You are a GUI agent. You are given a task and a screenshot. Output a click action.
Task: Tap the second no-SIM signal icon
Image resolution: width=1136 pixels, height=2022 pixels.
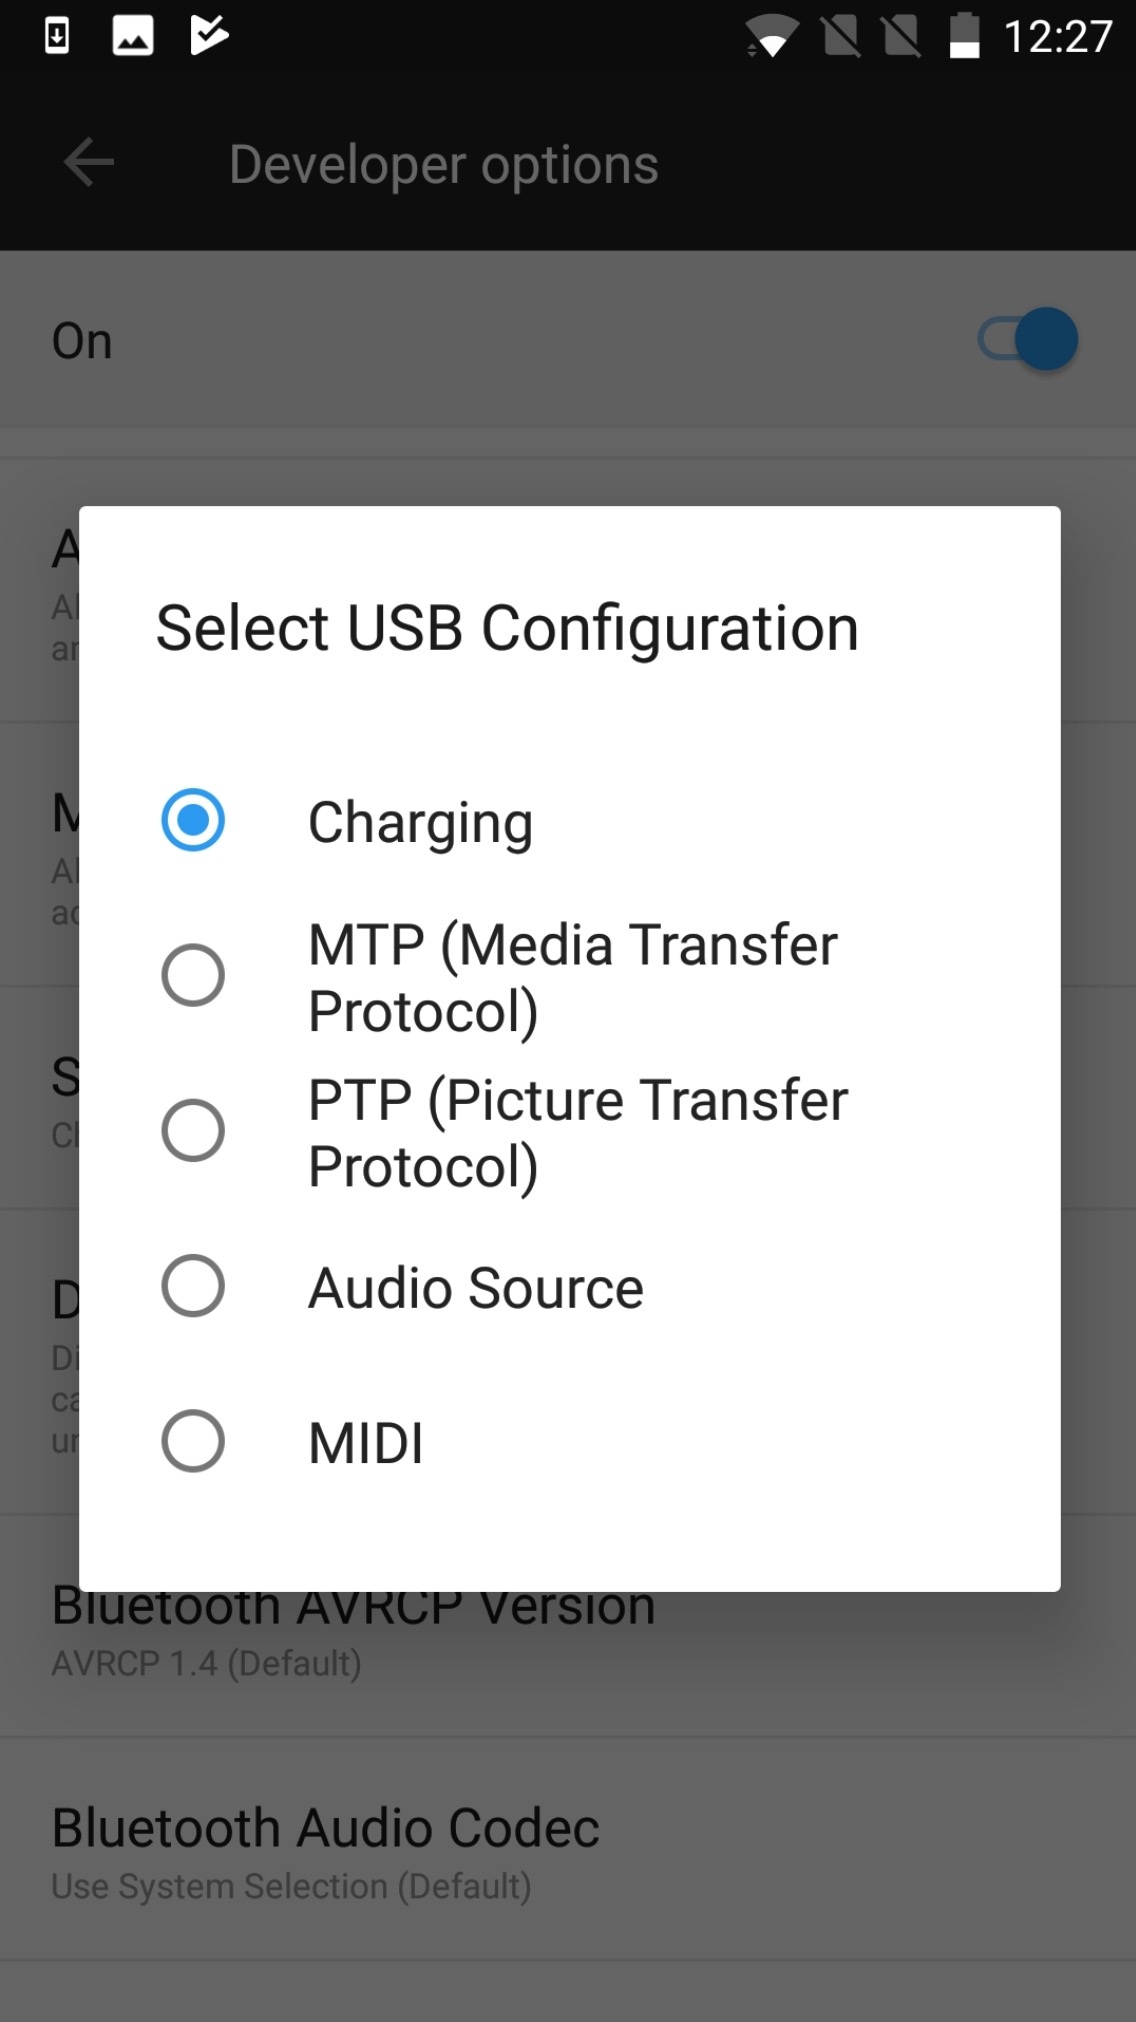coord(901,38)
